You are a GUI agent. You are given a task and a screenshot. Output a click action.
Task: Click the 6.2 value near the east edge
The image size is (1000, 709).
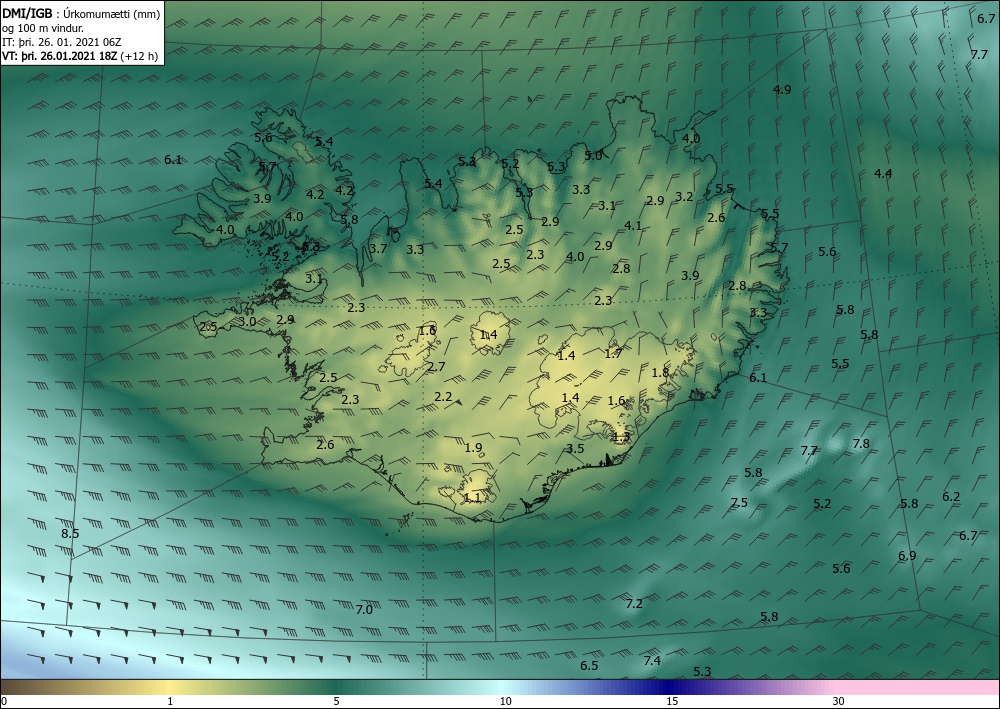tap(951, 496)
